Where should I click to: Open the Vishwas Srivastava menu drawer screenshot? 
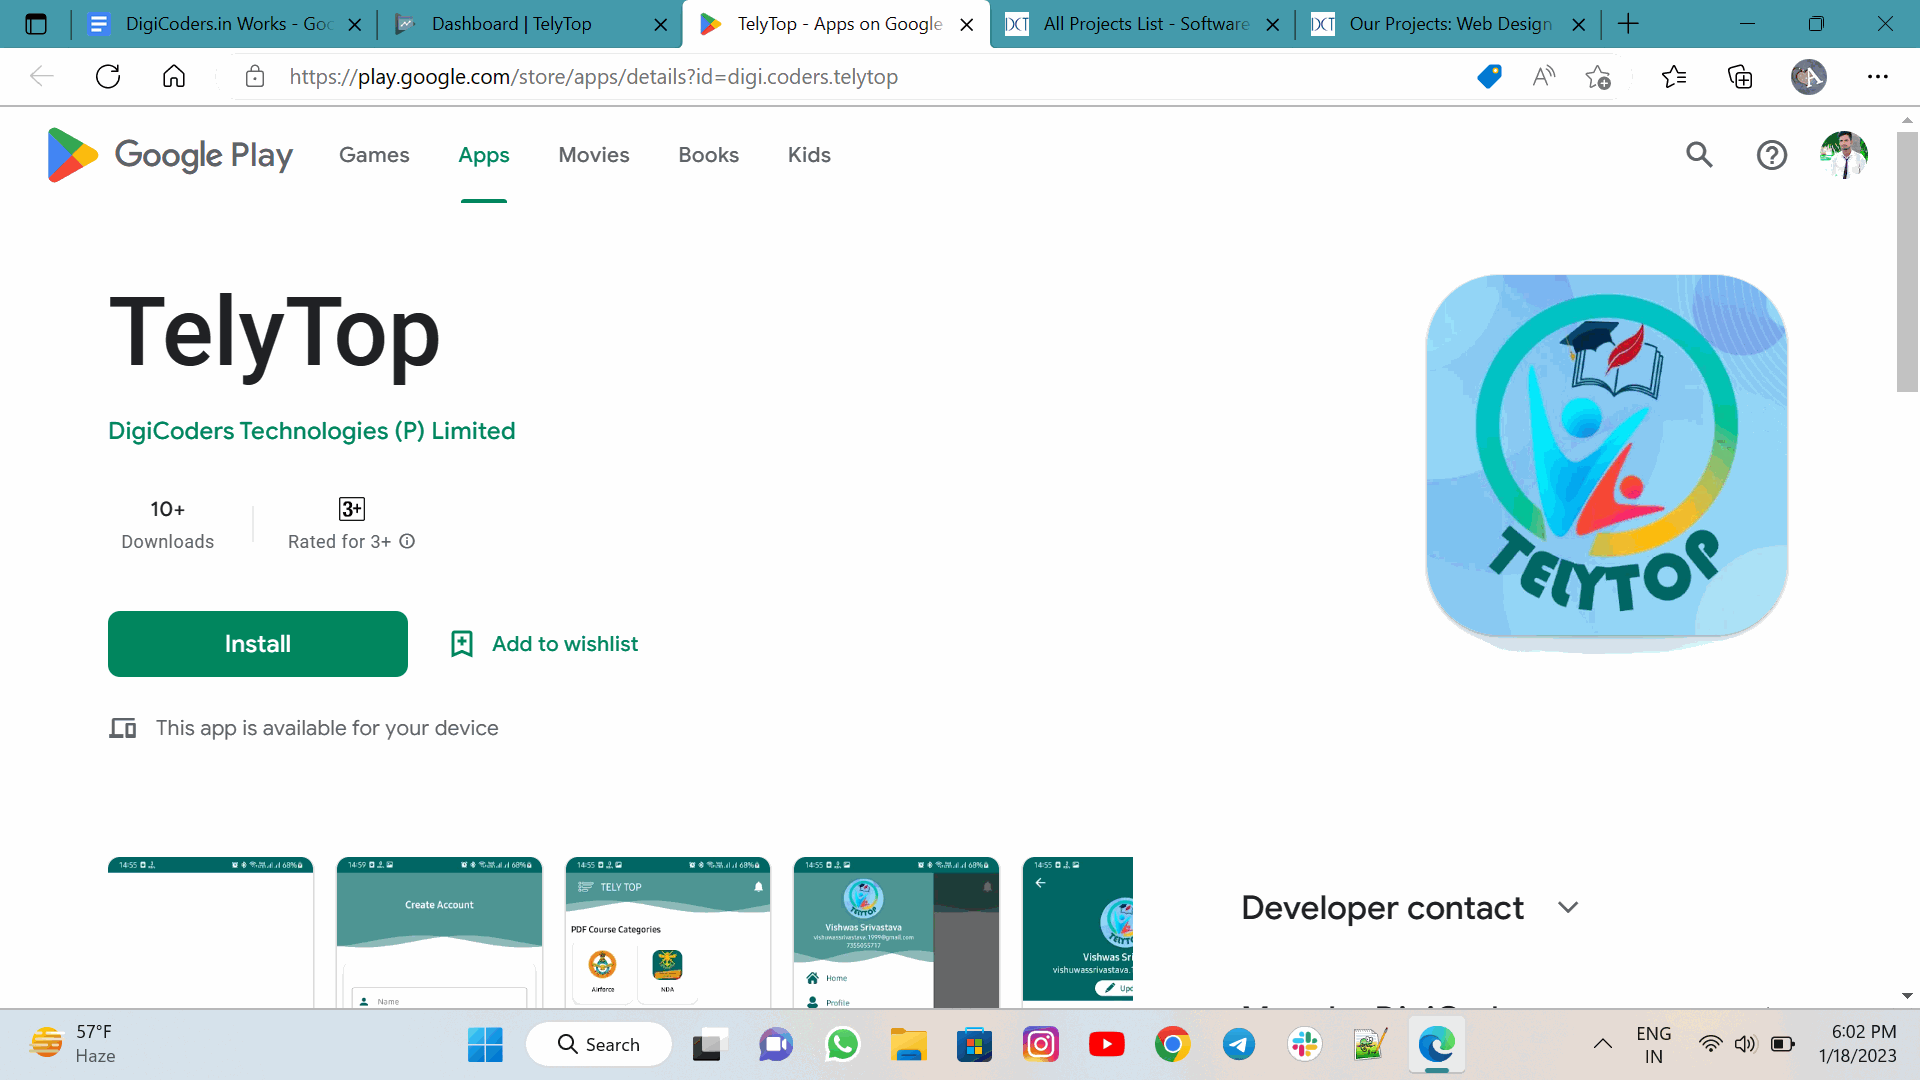point(896,932)
